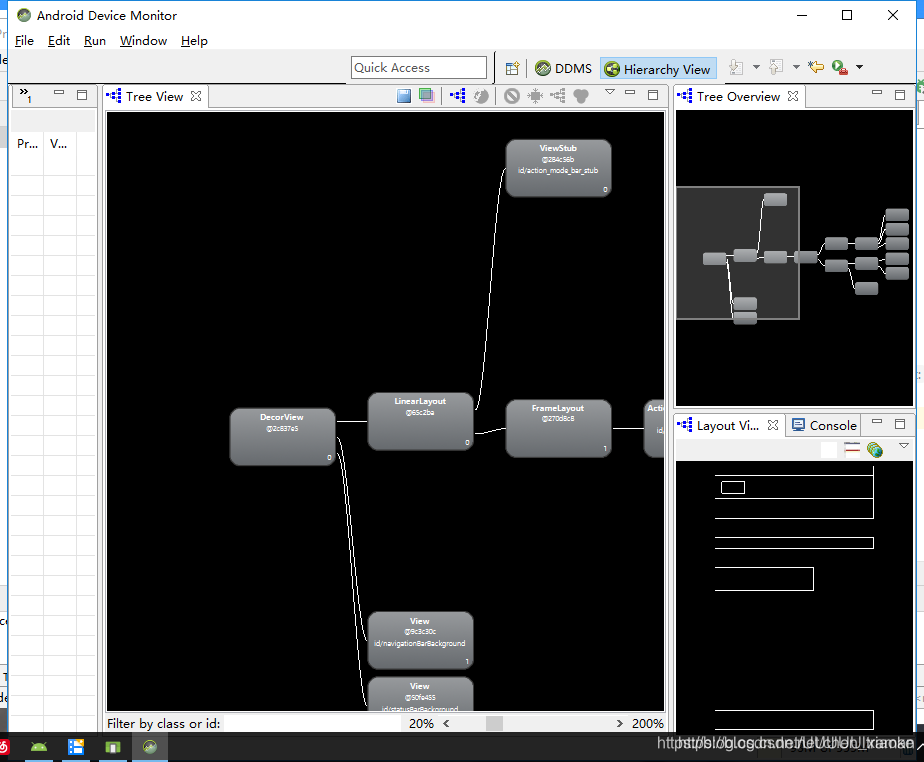Open Android Studio from the taskbar

pos(39,747)
